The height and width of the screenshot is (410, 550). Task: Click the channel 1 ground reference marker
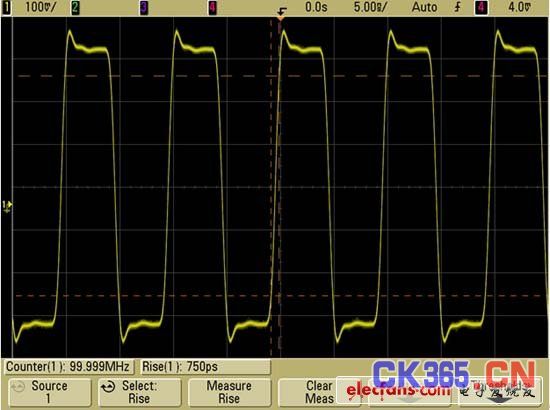7,206
